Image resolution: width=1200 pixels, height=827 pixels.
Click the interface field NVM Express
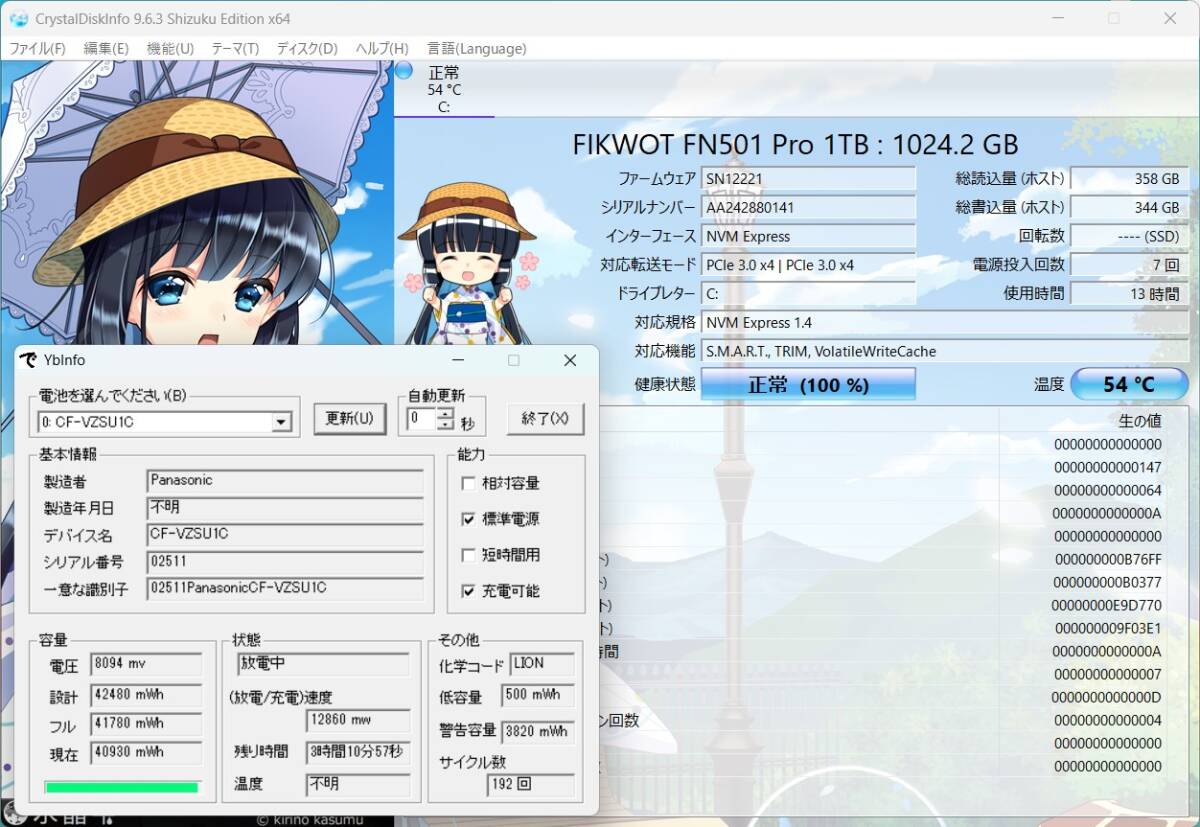click(808, 237)
